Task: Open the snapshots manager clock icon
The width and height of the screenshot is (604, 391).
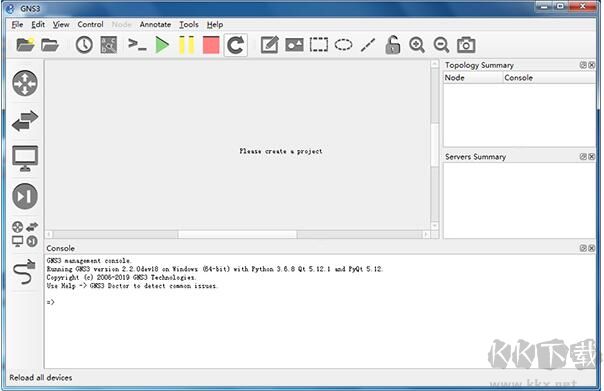Action: (x=84, y=45)
